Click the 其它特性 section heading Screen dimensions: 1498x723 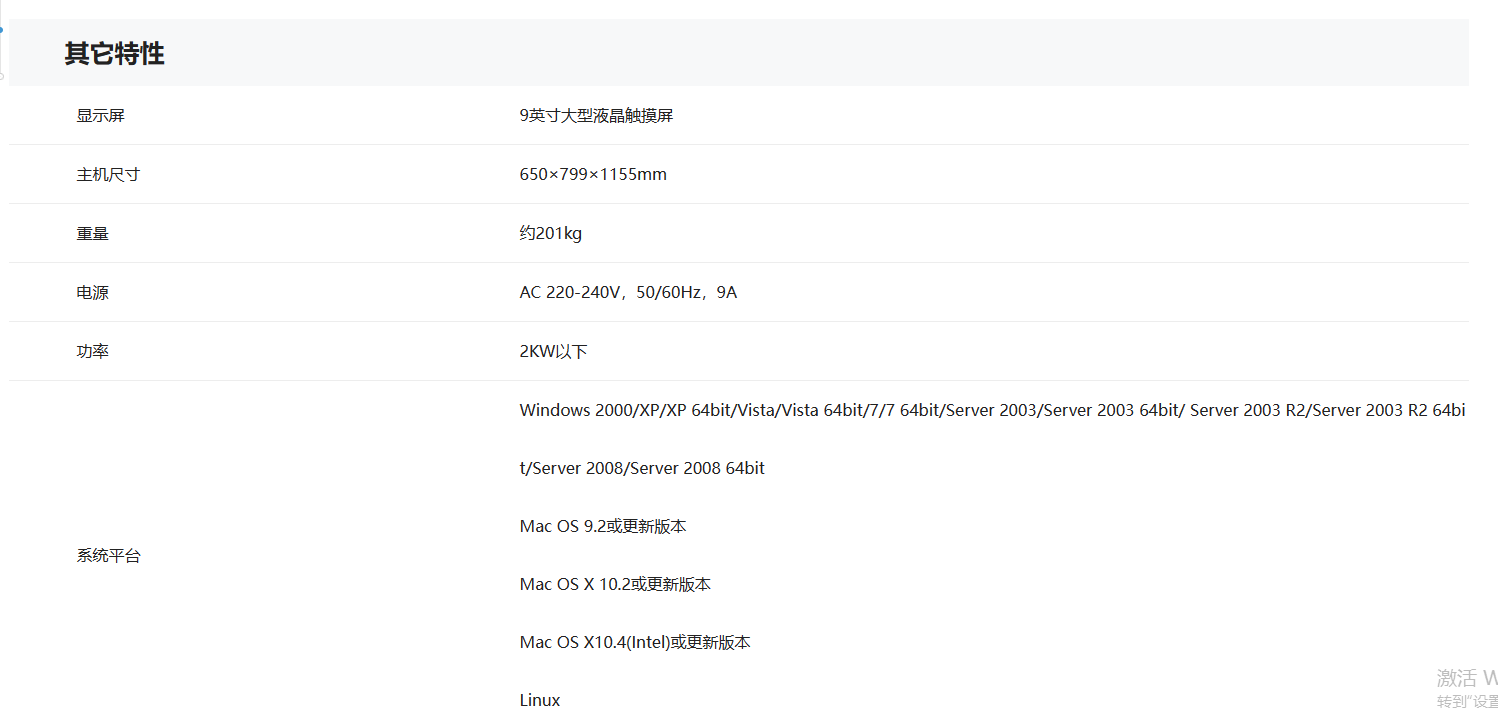(114, 54)
